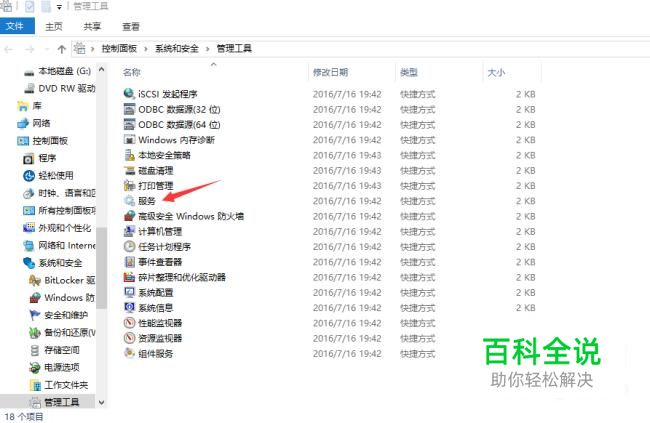Select 本地磁盘 (G:) in the sidebar
Viewport: 650px width, 423px height.
click(64, 71)
